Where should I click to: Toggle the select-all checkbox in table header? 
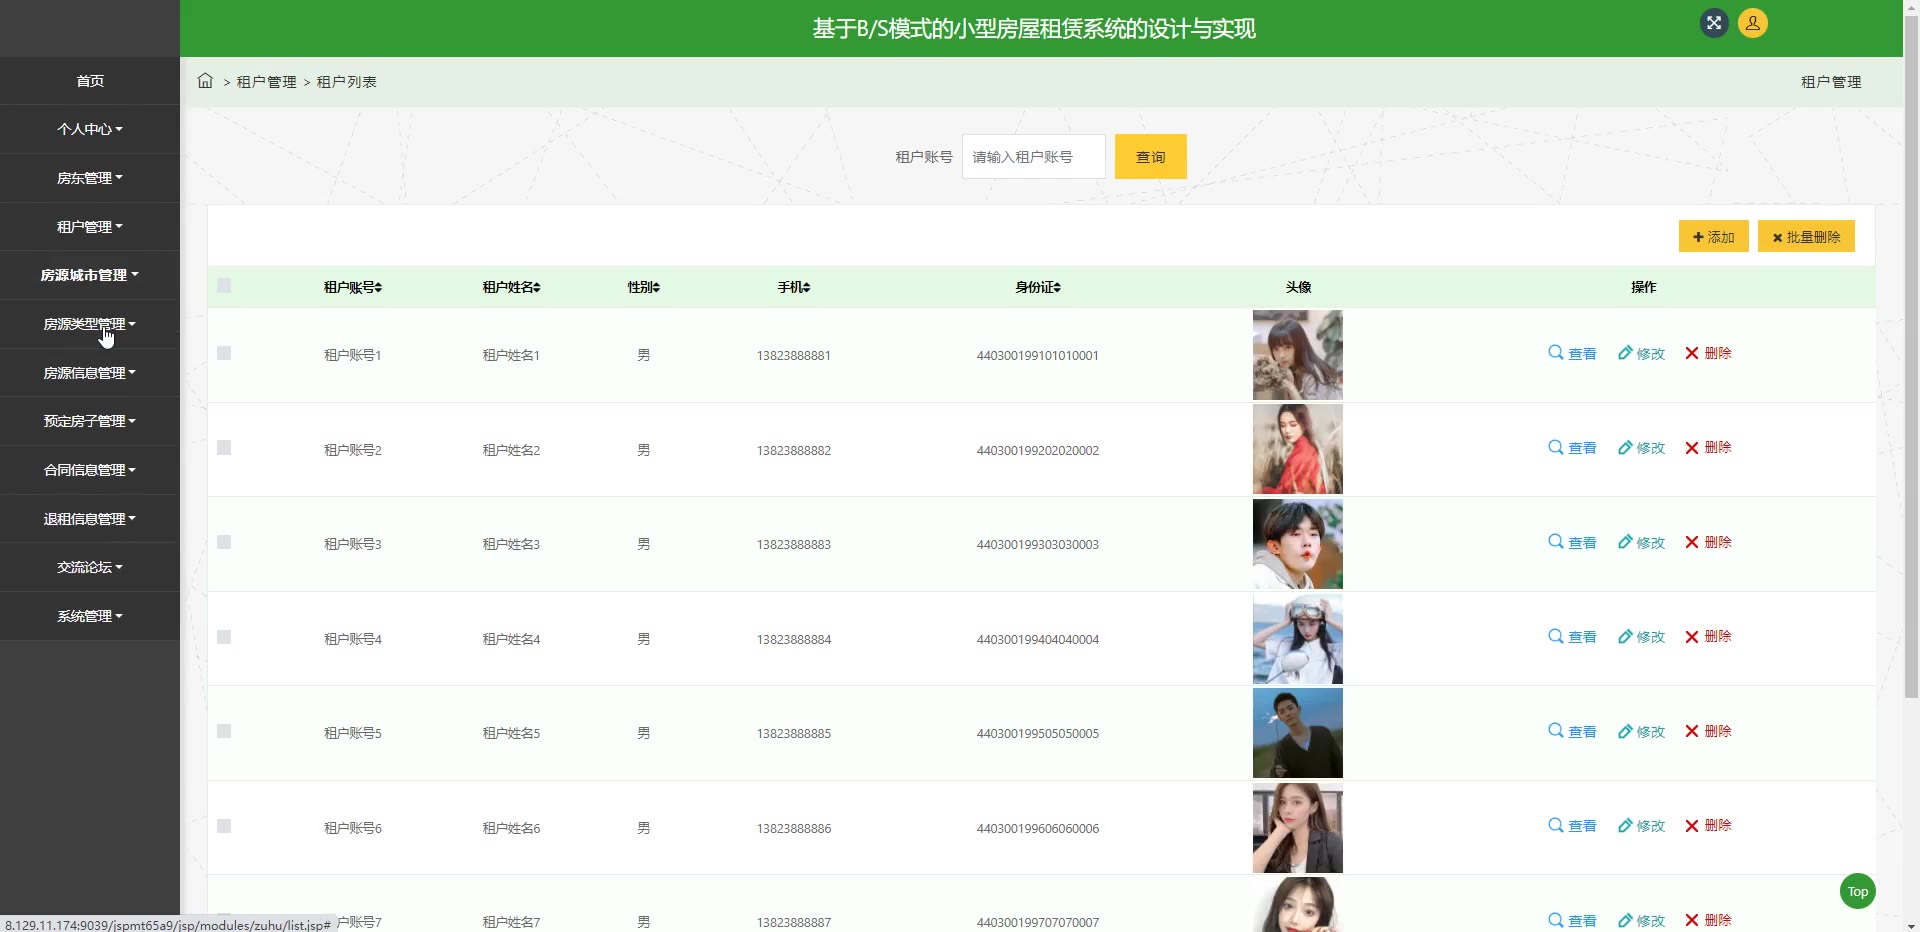click(x=224, y=286)
